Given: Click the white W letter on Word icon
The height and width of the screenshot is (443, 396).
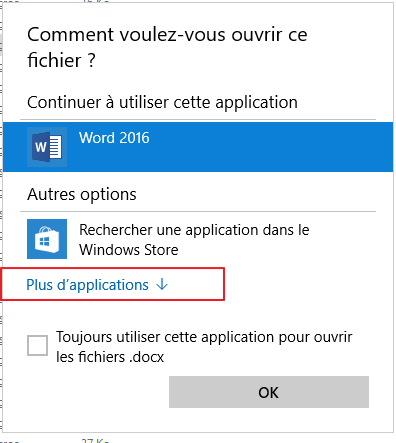Looking at the screenshot, I should tap(41, 147).
